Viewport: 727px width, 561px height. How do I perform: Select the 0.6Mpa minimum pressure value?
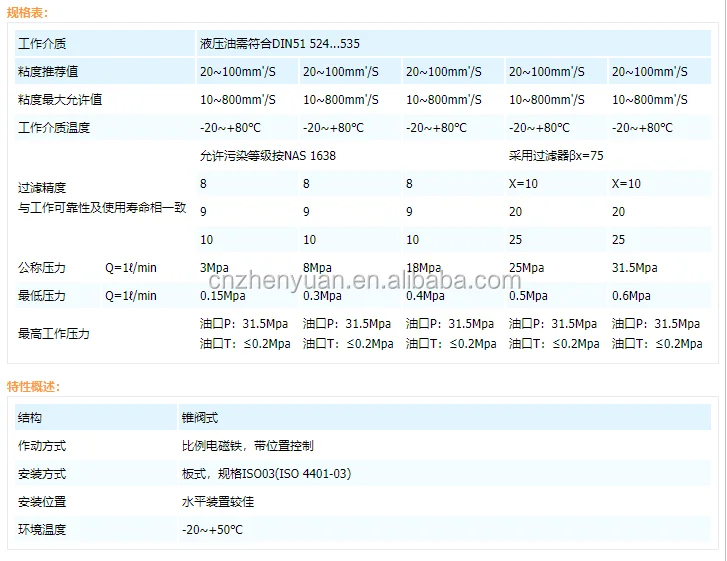(x=631, y=296)
